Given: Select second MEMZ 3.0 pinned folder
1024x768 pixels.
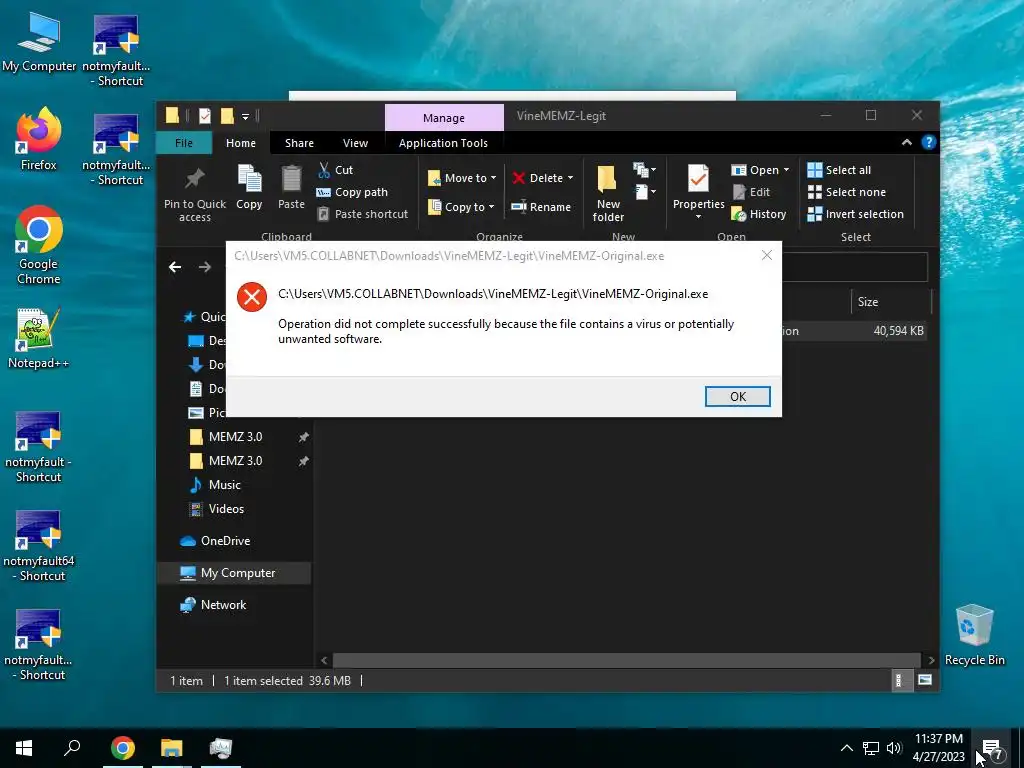Looking at the screenshot, I should [x=235, y=460].
